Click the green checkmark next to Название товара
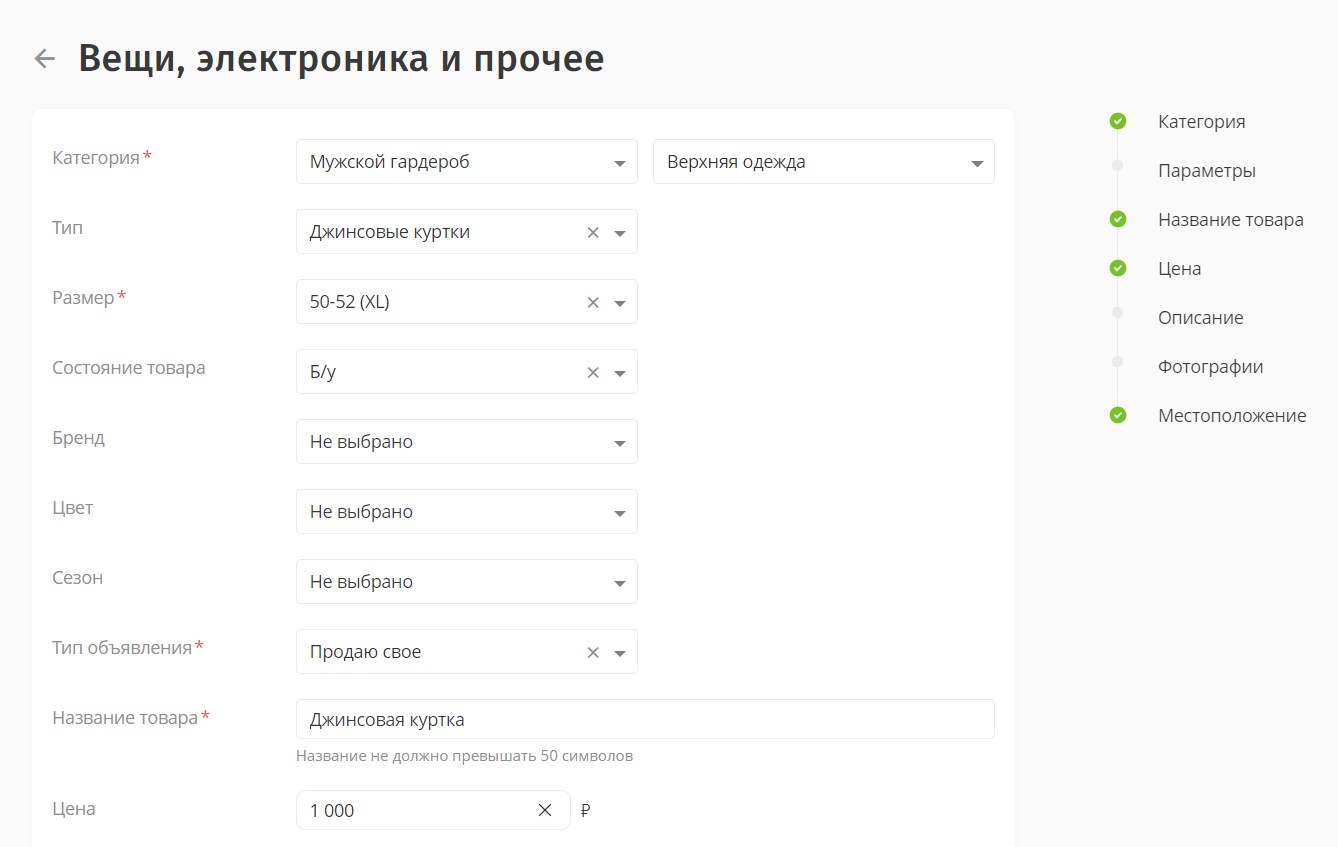Viewport: 1338px width, 847px height. (1118, 219)
